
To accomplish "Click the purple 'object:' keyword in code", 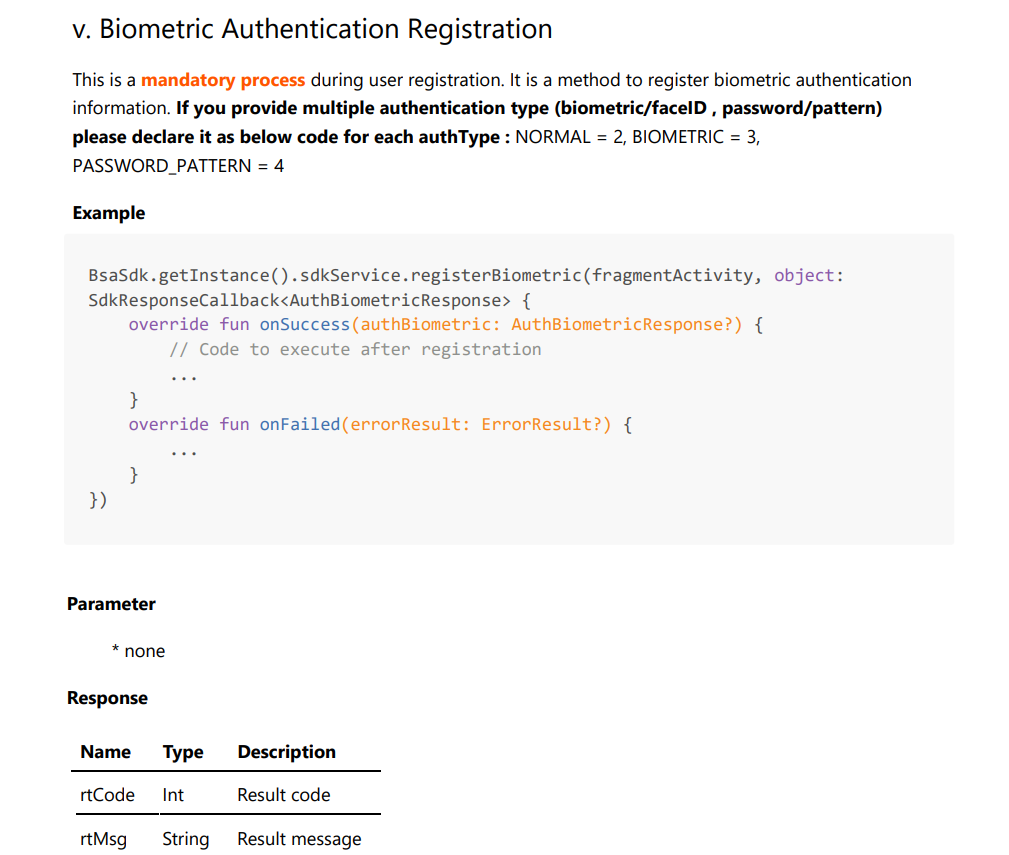I will pyautogui.click(x=808, y=275).
